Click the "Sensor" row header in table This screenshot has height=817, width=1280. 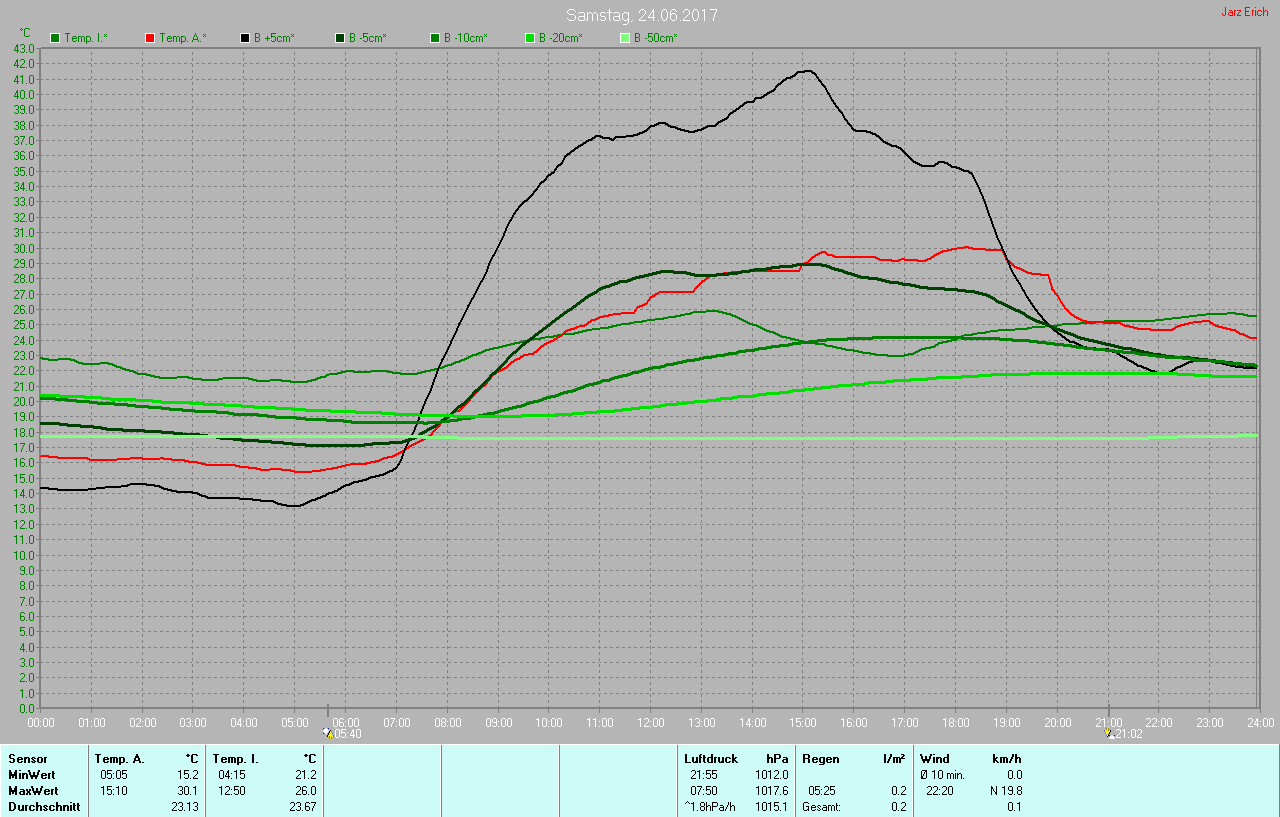28,759
